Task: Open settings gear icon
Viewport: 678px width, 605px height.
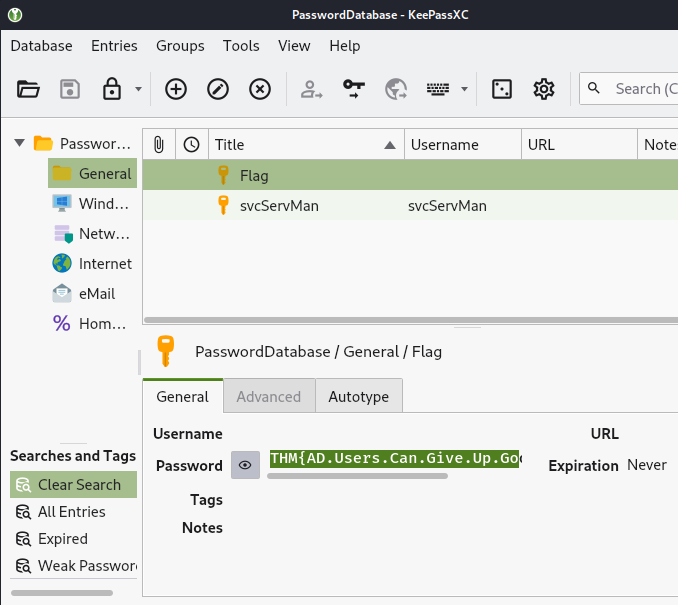Action: (x=544, y=90)
